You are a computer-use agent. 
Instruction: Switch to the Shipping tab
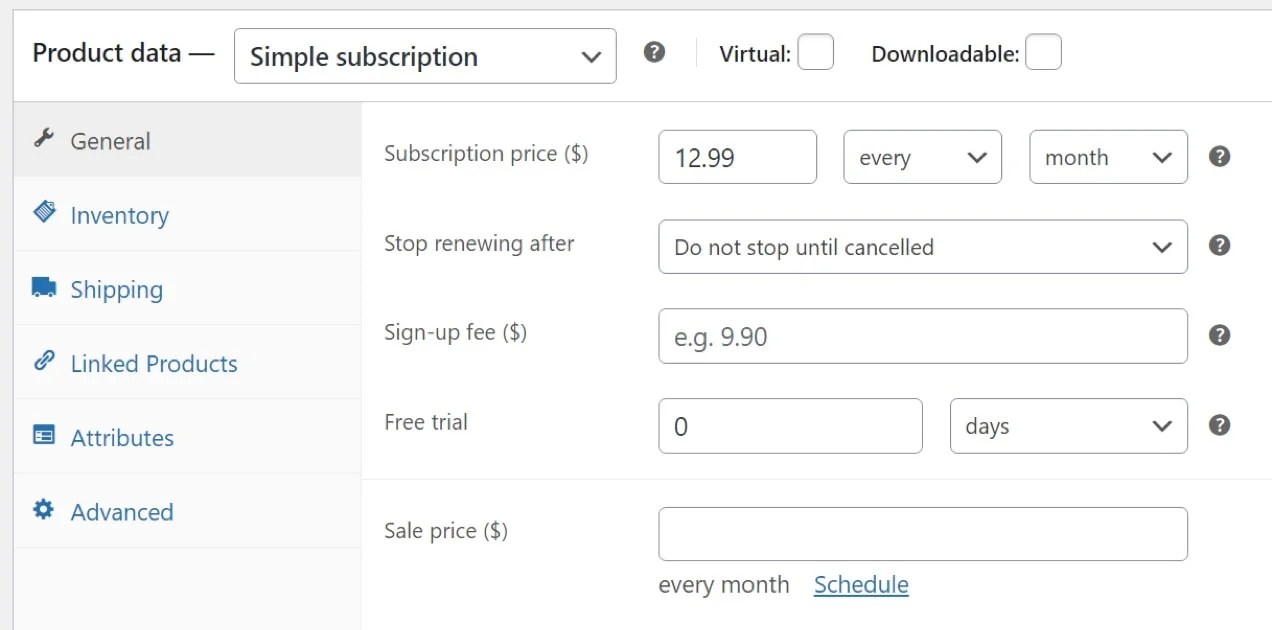coord(117,288)
